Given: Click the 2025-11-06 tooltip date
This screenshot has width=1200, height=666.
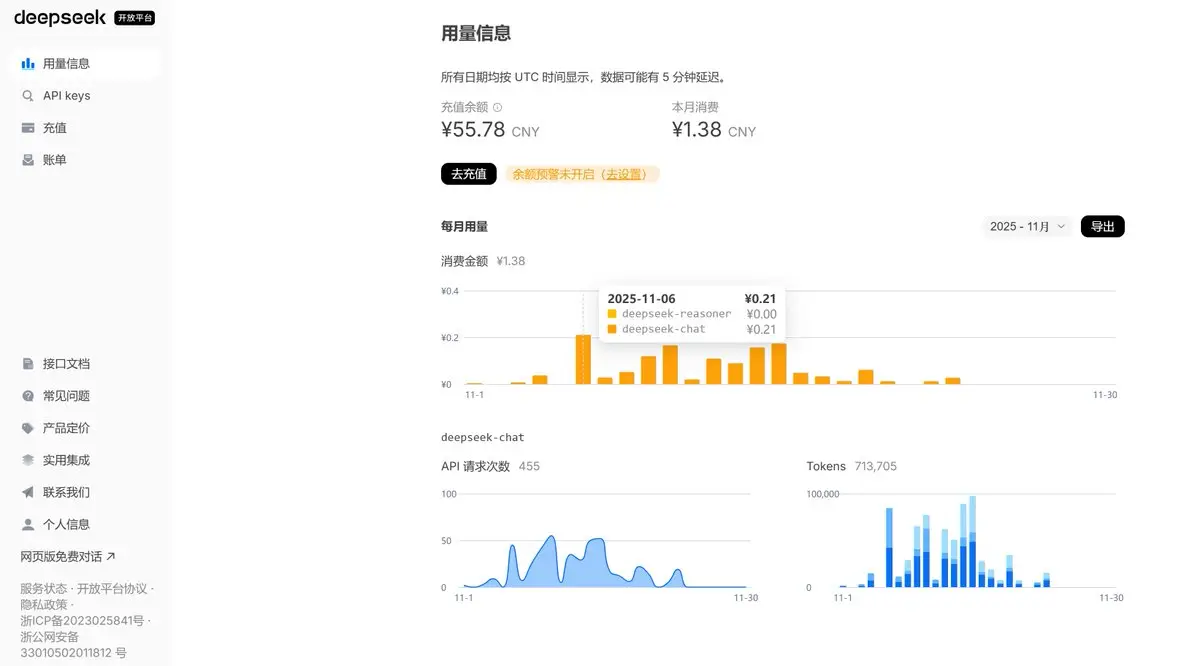Looking at the screenshot, I should [641, 298].
